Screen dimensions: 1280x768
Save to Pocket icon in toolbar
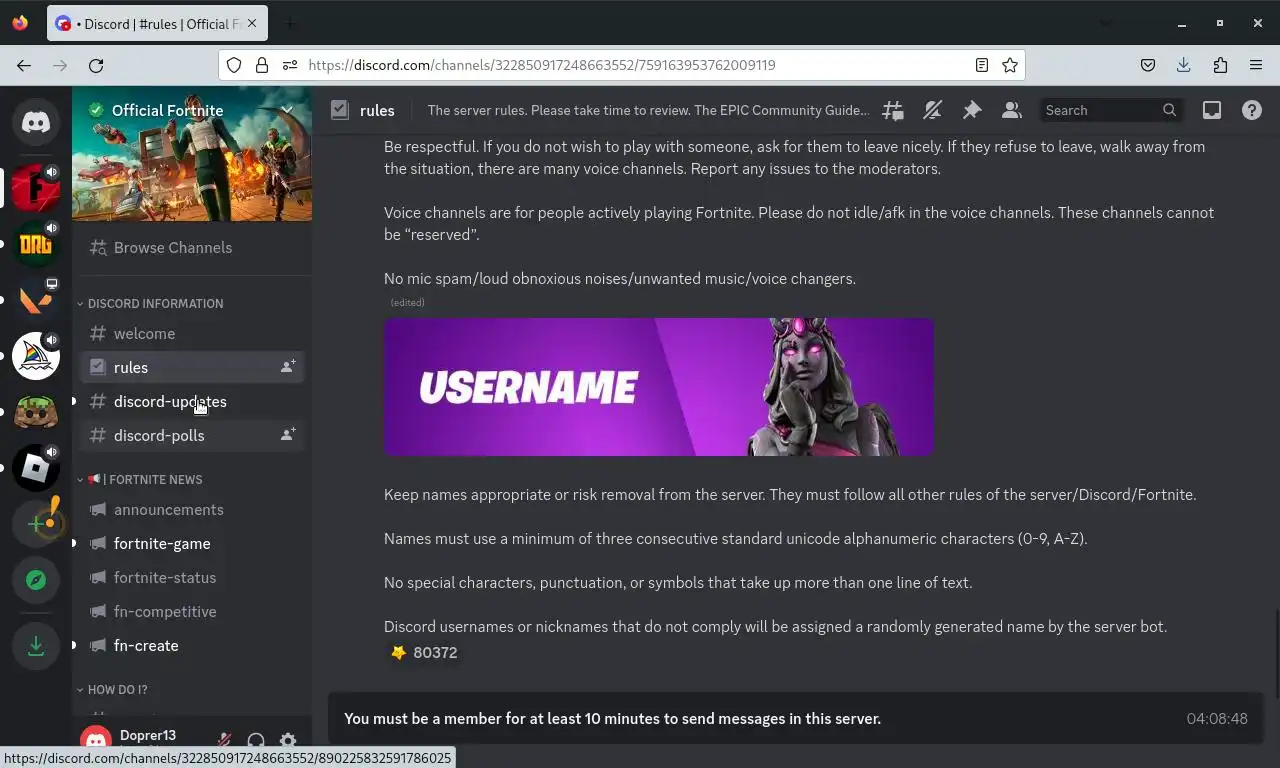pos(1148,65)
